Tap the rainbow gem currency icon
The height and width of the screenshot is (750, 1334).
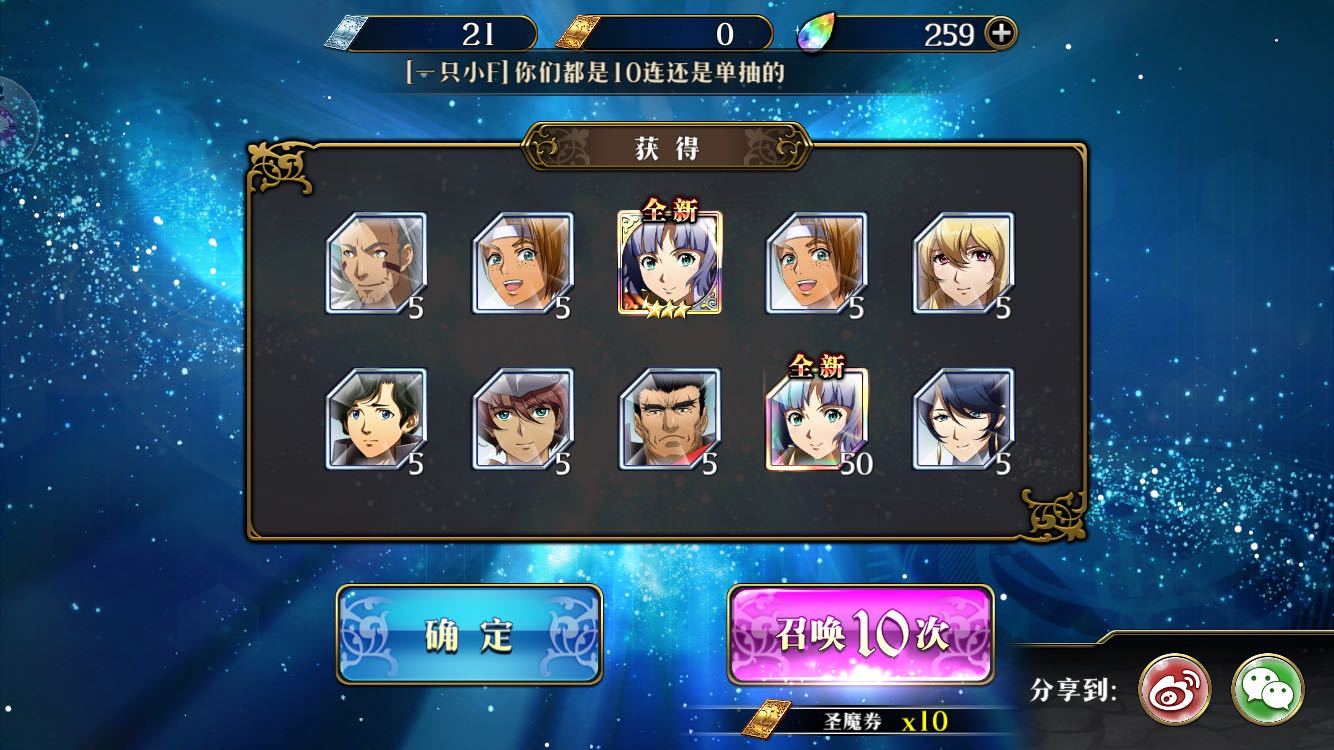815,36
